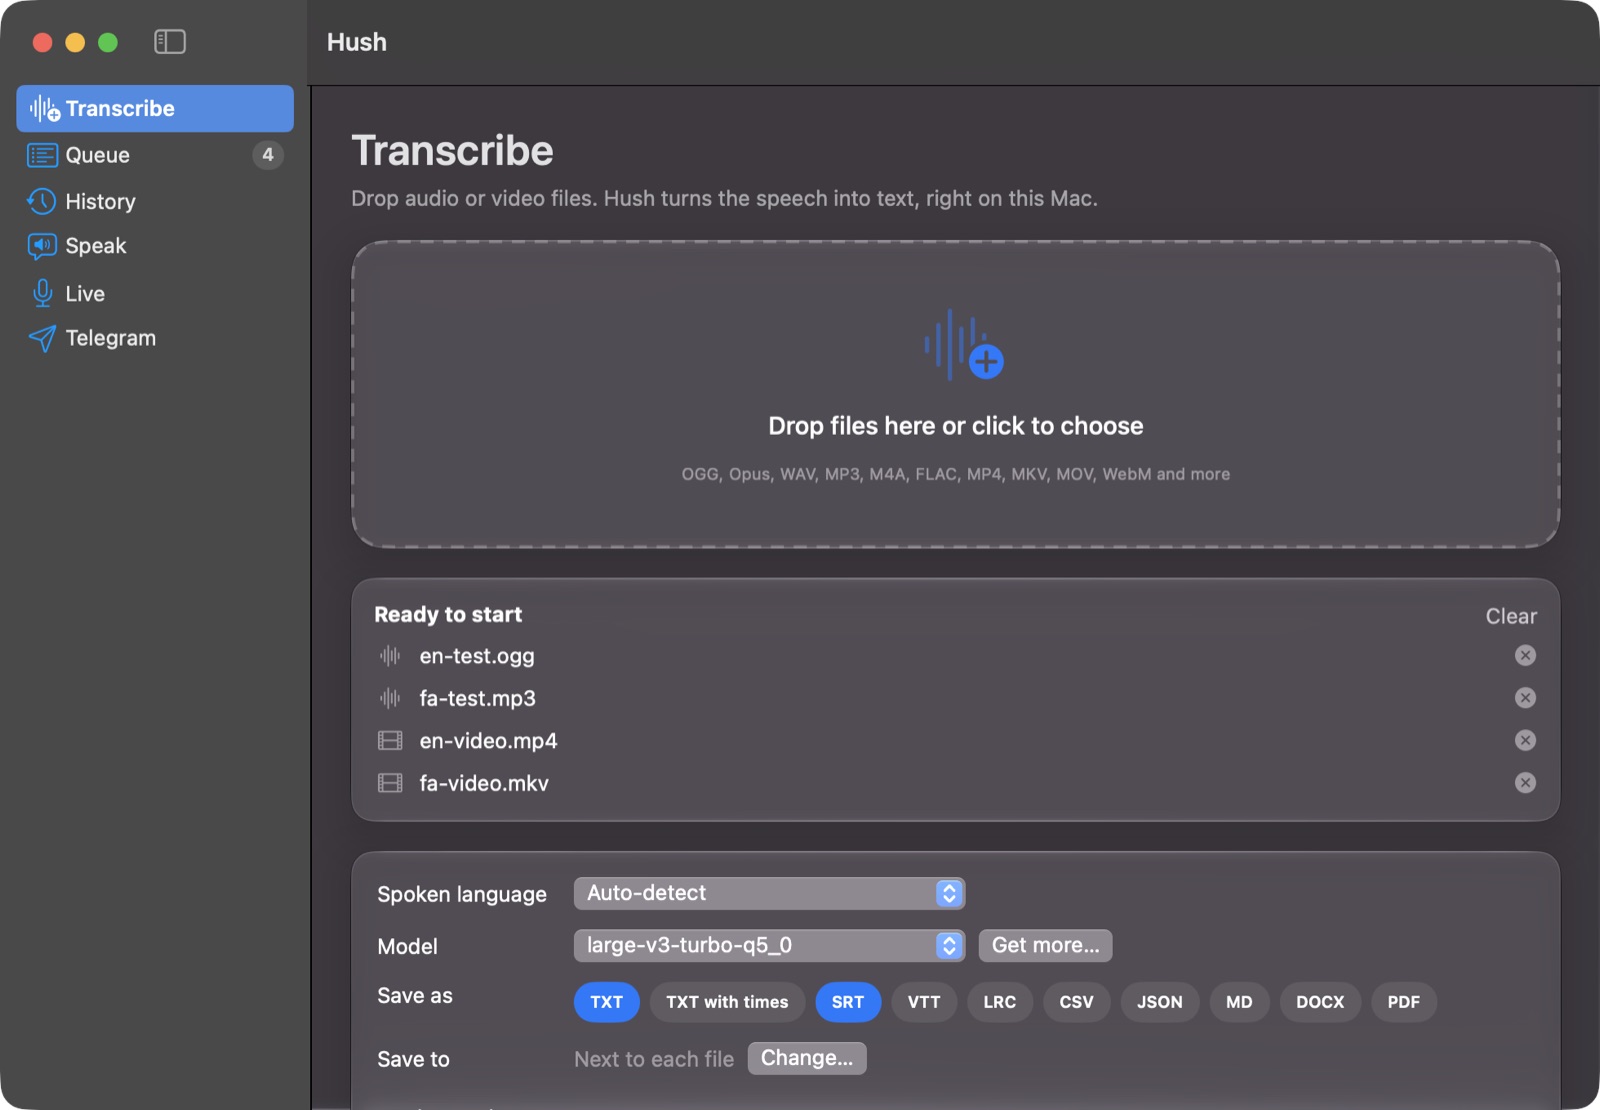Click the Queue list icon in sidebar
The image size is (1600, 1110).
point(42,155)
